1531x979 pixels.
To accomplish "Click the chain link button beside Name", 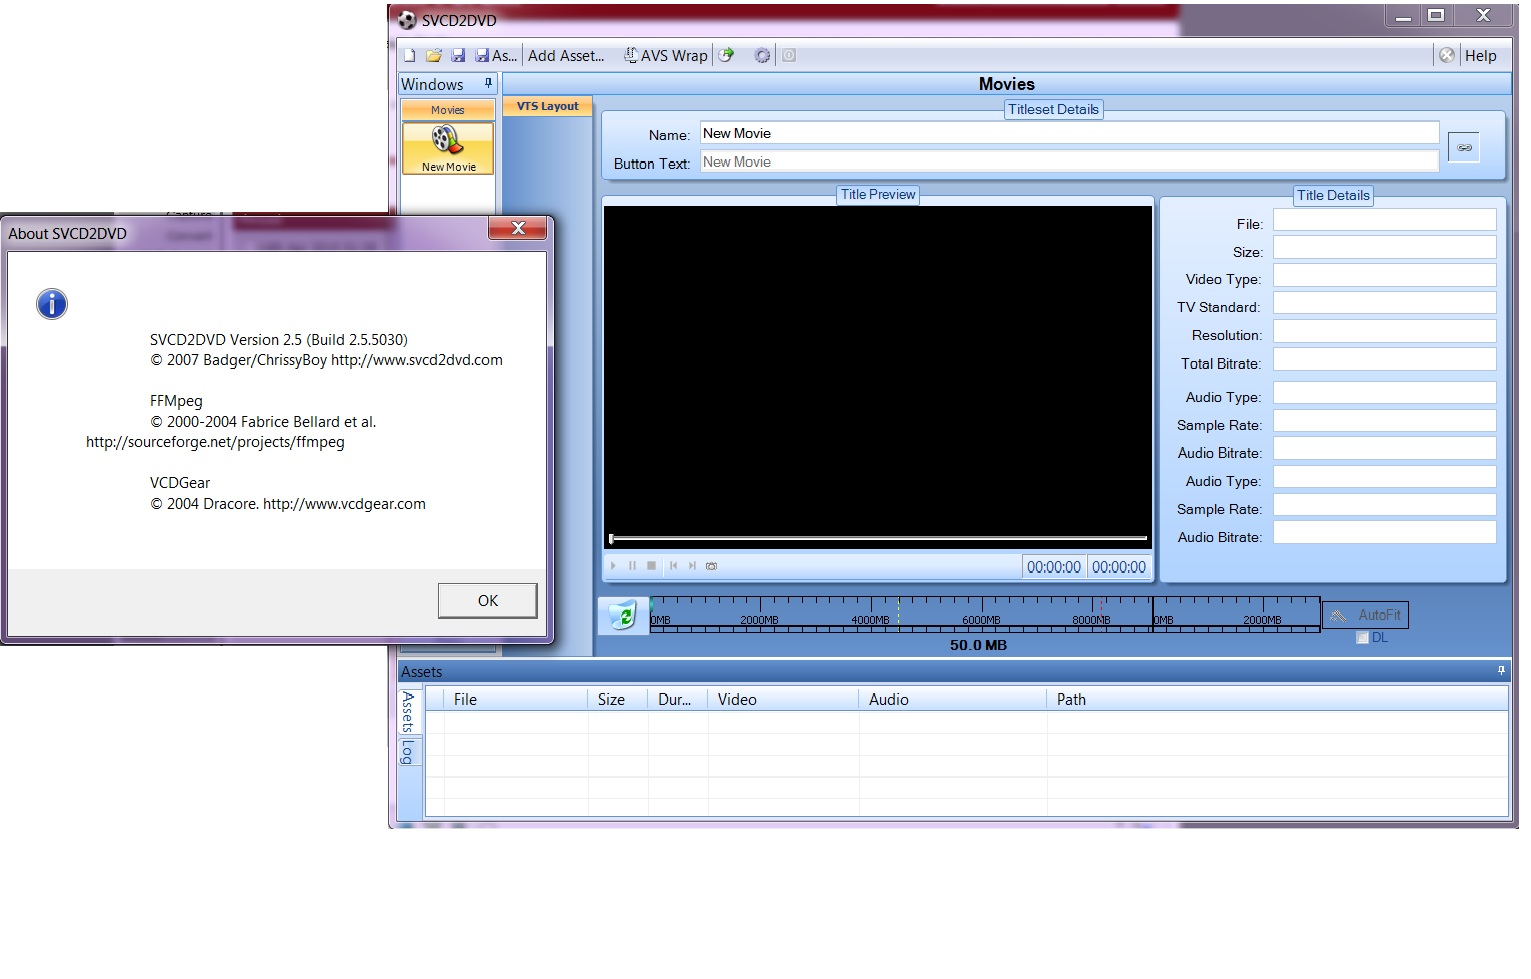I will [1464, 148].
